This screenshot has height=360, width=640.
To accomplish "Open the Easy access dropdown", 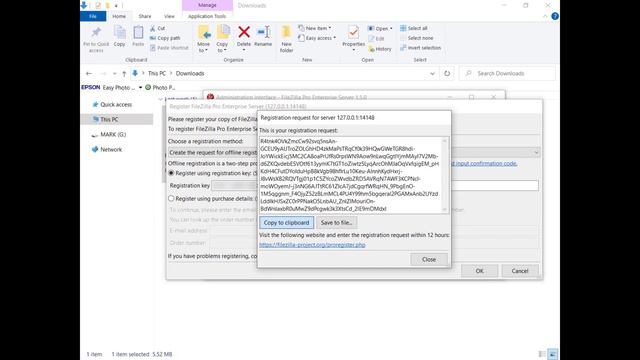I will [x=317, y=38].
